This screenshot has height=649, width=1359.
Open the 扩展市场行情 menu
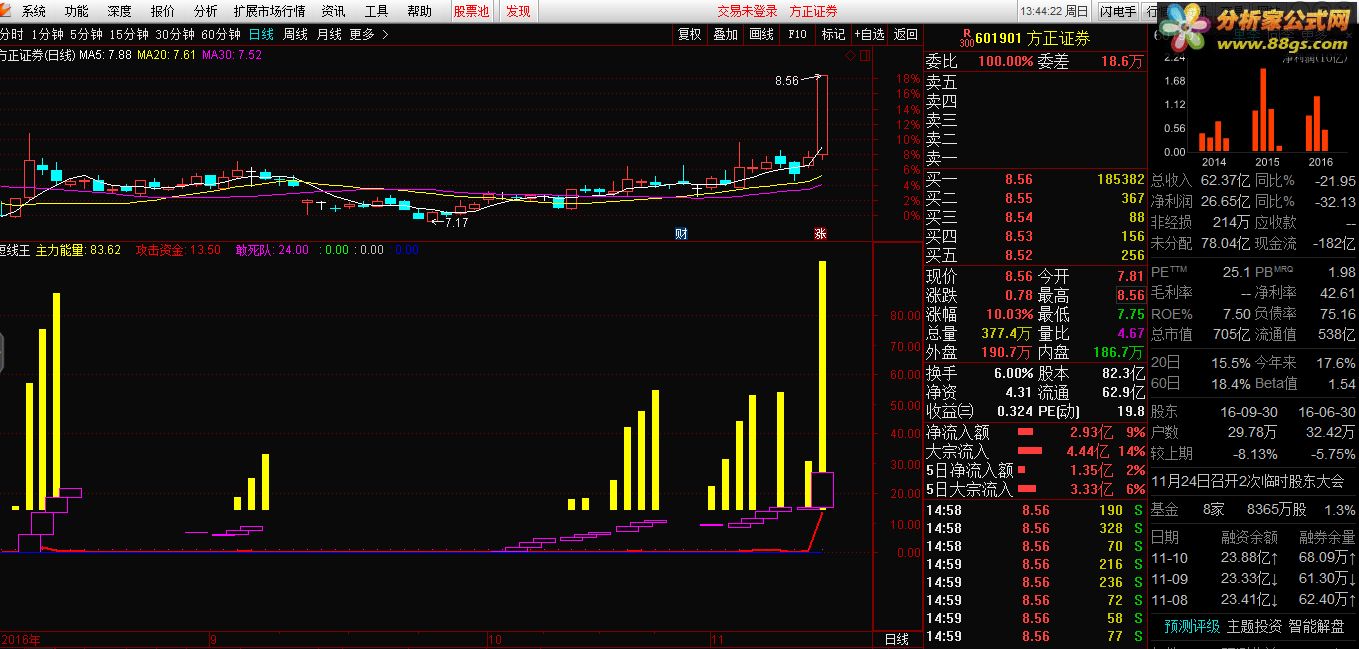tap(269, 11)
